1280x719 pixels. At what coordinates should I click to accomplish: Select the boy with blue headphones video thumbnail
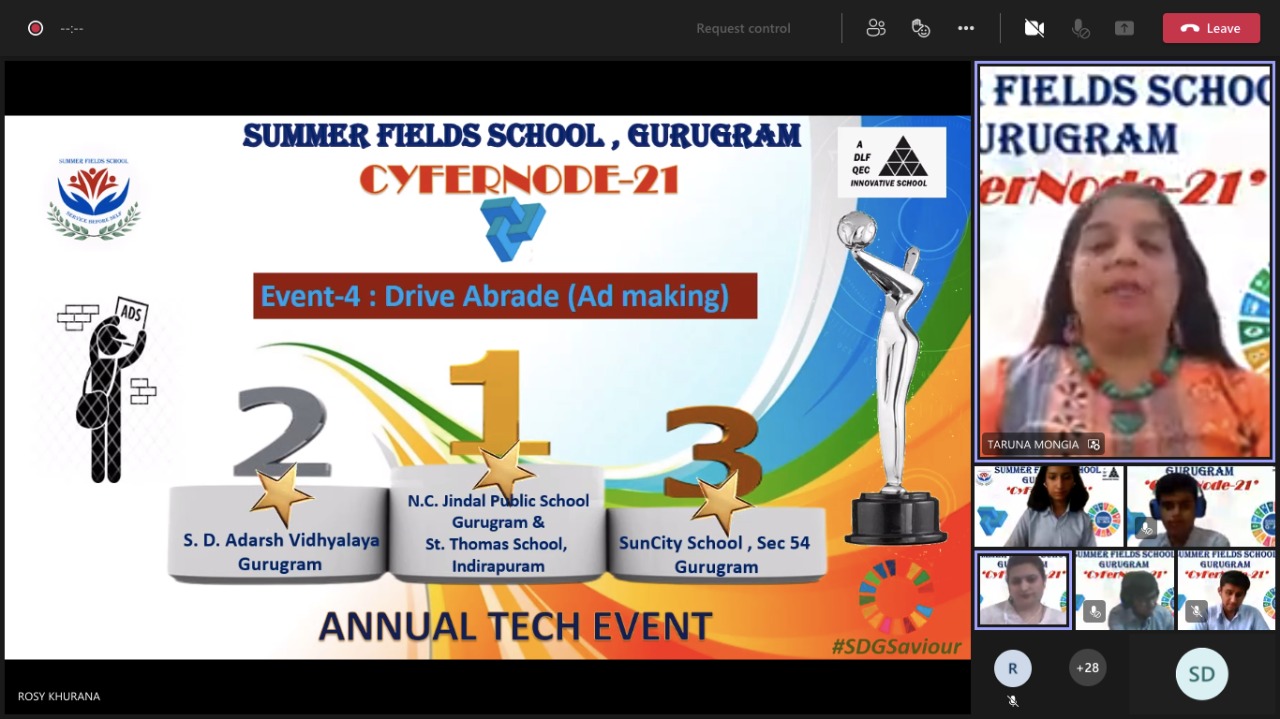(1201, 506)
